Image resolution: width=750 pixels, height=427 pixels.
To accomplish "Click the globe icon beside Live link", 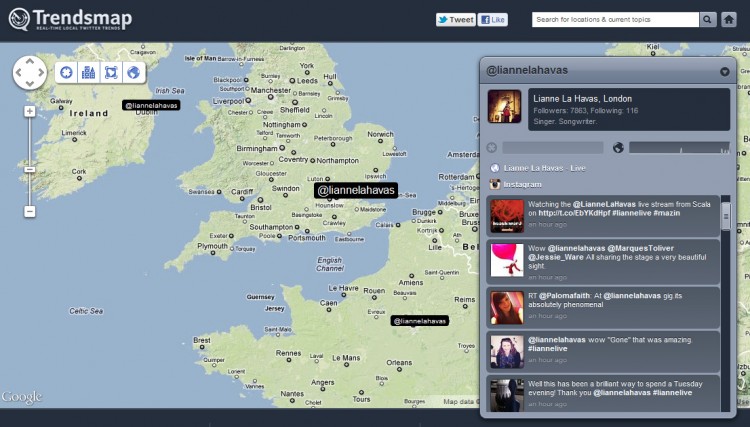I will pos(495,168).
